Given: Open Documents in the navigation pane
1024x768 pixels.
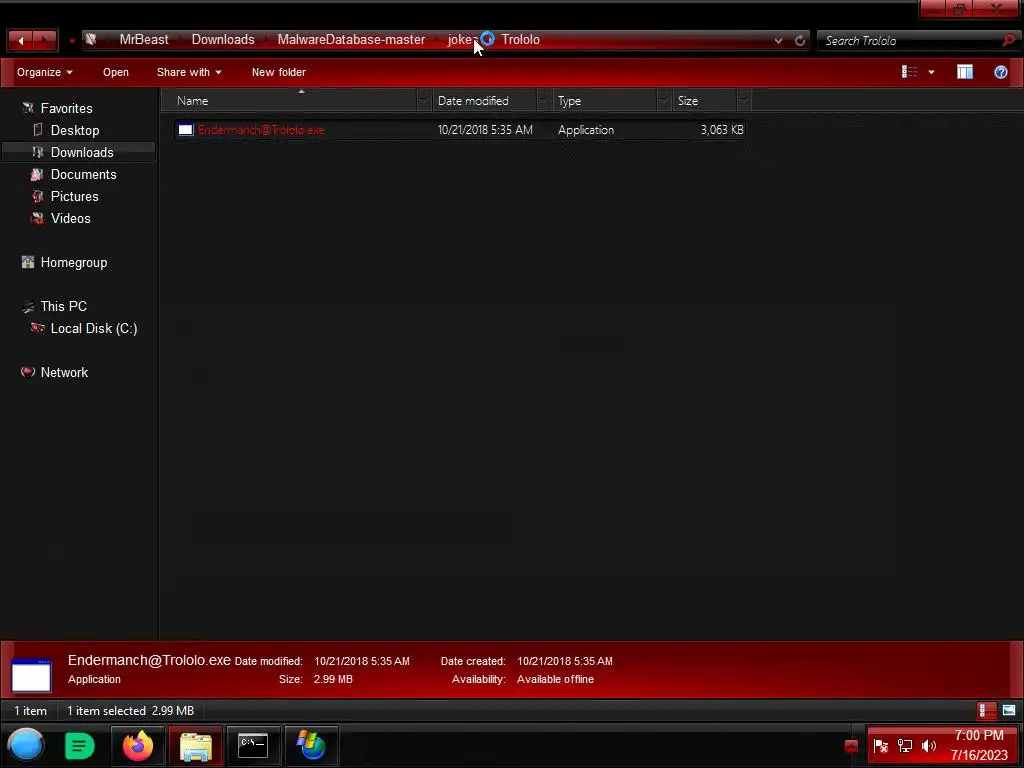Looking at the screenshot, I should tap(84, 174).
